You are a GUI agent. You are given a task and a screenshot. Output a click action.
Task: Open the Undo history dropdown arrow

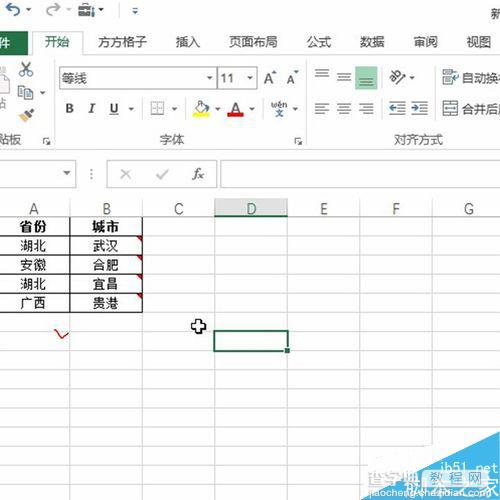pyautogui.click(x=29, y=10)
